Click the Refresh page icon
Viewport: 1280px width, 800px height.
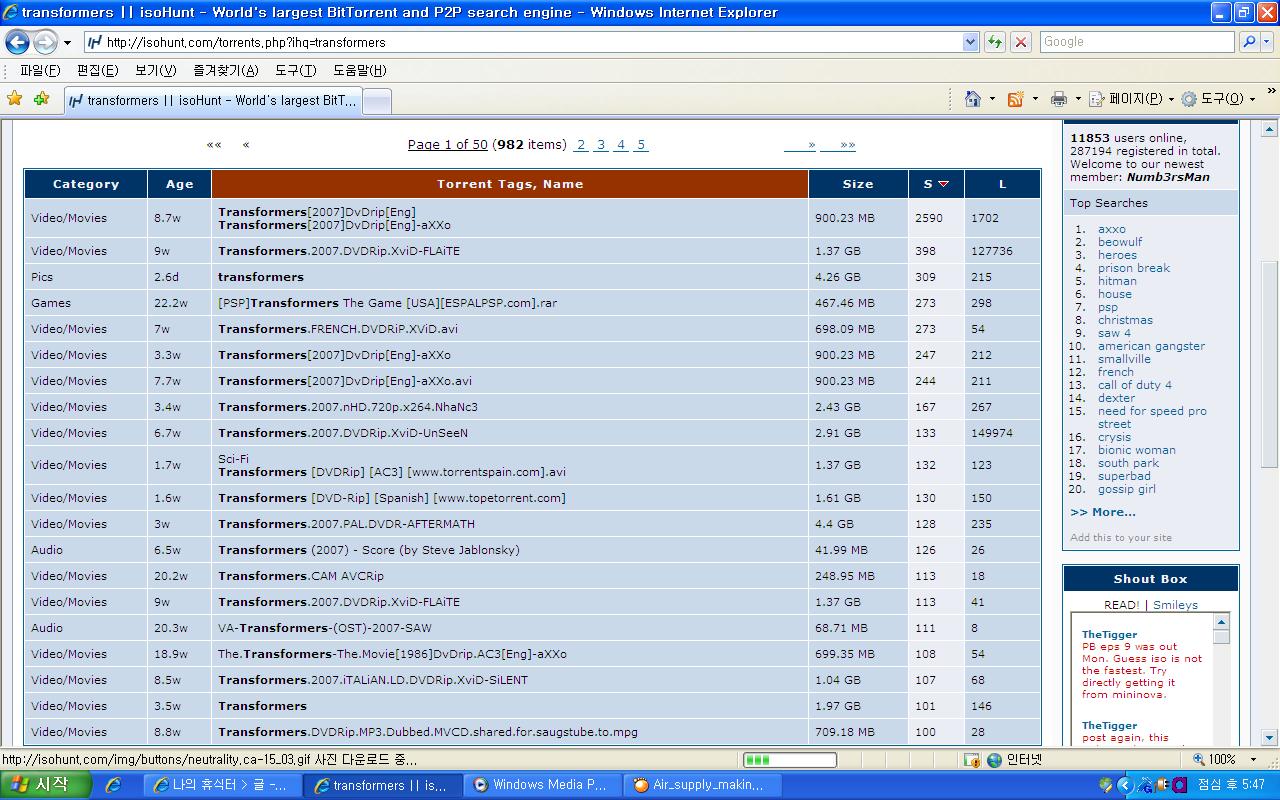pos(995,42)
